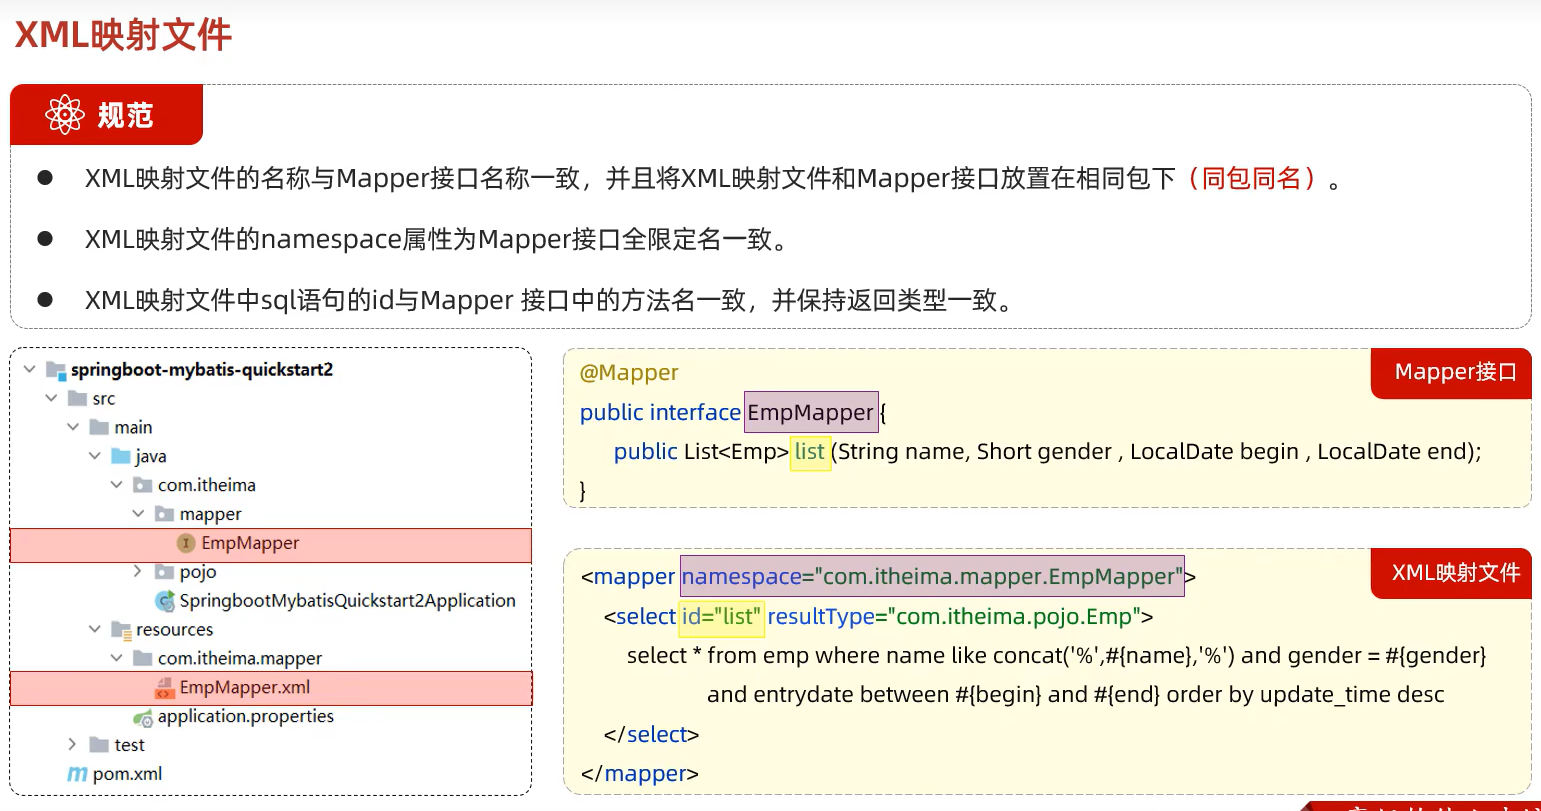Viewport: 1541px width, 811px height.
Task: Click the Maven pom.xml icon
Action: 77,774
